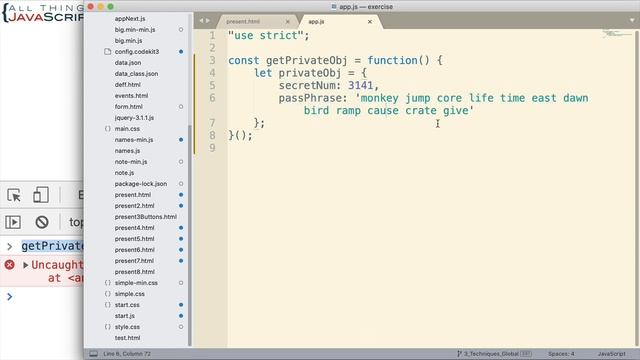This screenshot has width=640, height=360.
Task: Click the braces icon beside style.css
Action: (107, 327)
